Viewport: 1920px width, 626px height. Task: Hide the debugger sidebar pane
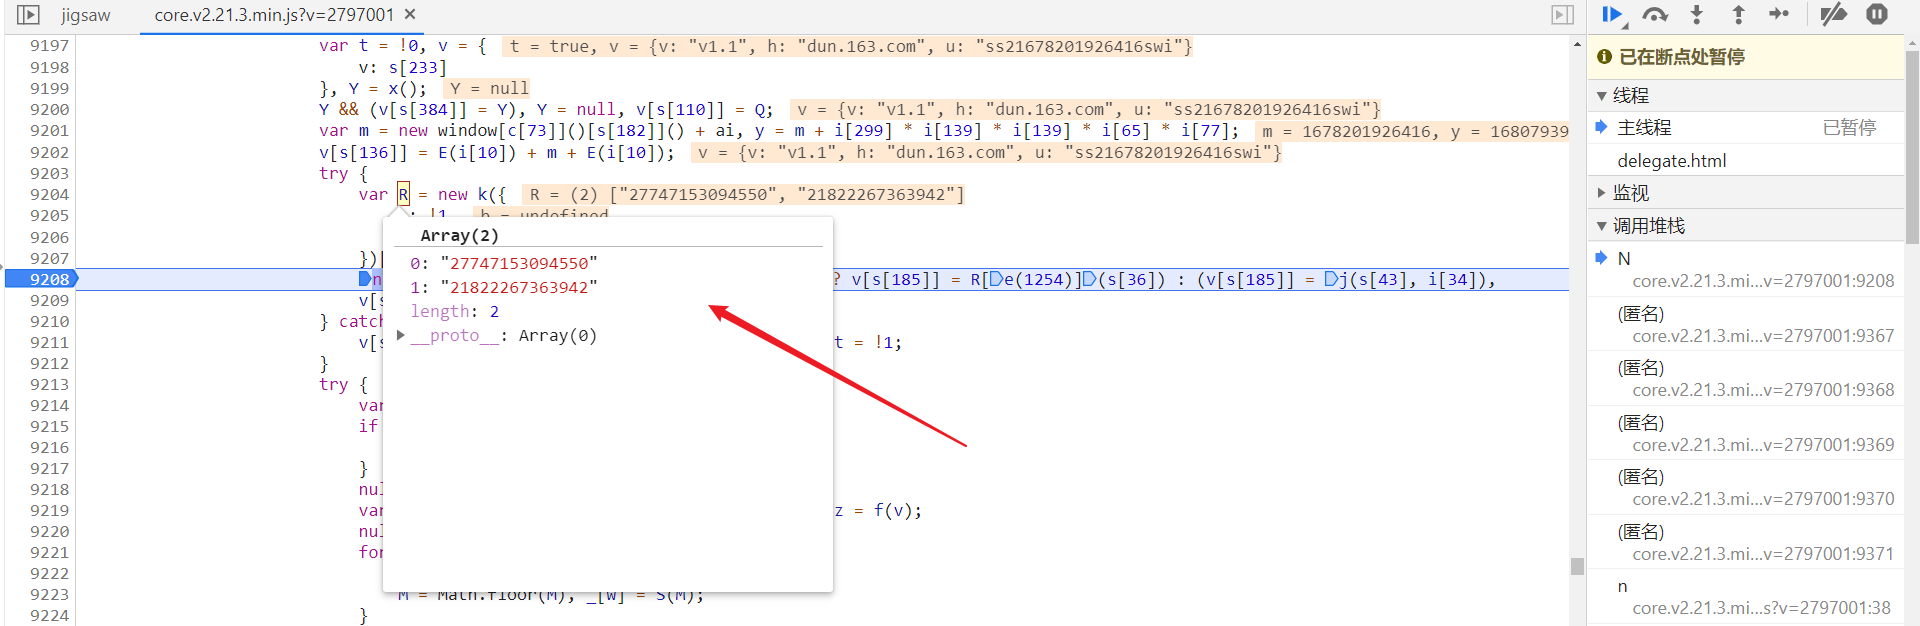pyautogui.click(x=1562, y=15)
